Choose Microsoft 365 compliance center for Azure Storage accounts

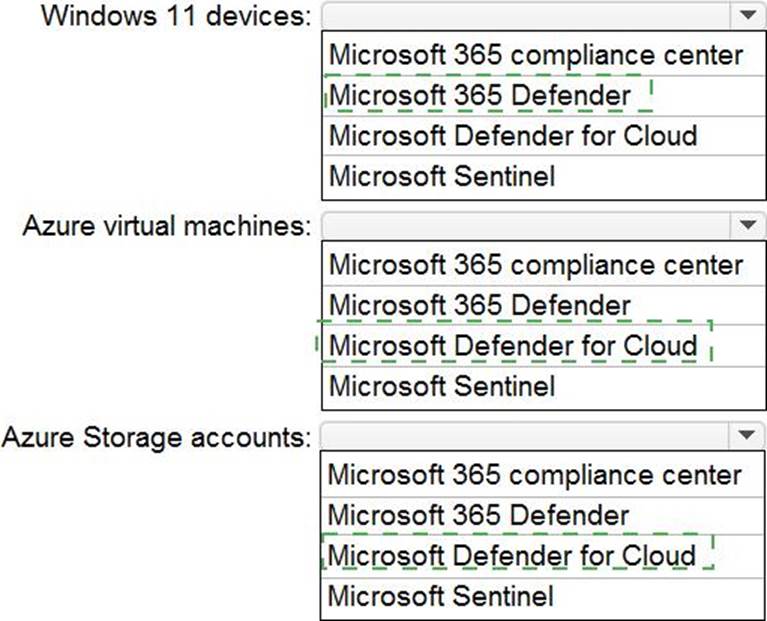coord(535,474)
